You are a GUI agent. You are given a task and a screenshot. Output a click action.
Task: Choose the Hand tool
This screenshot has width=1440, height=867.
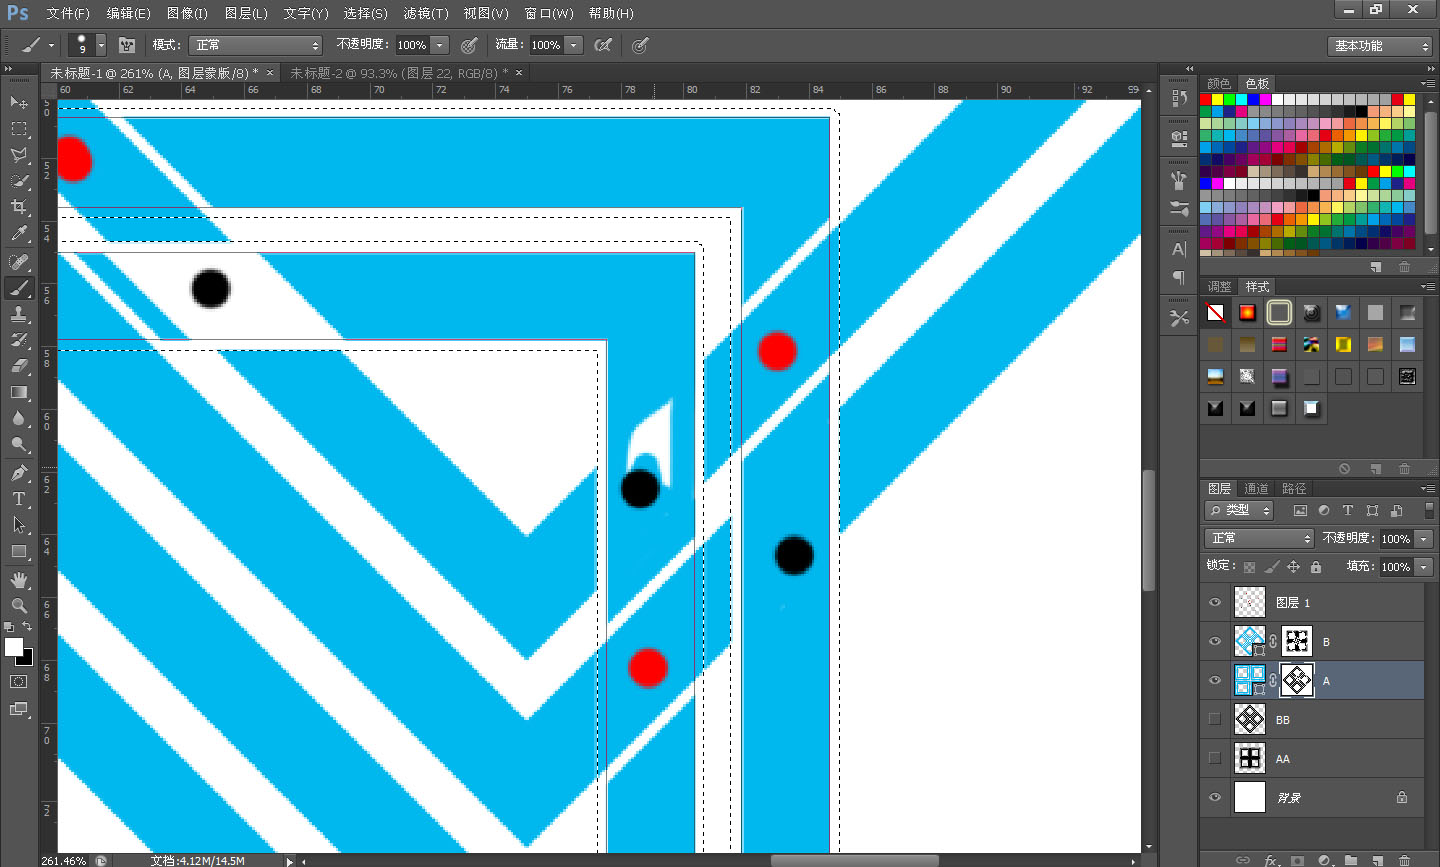point(19,580)
